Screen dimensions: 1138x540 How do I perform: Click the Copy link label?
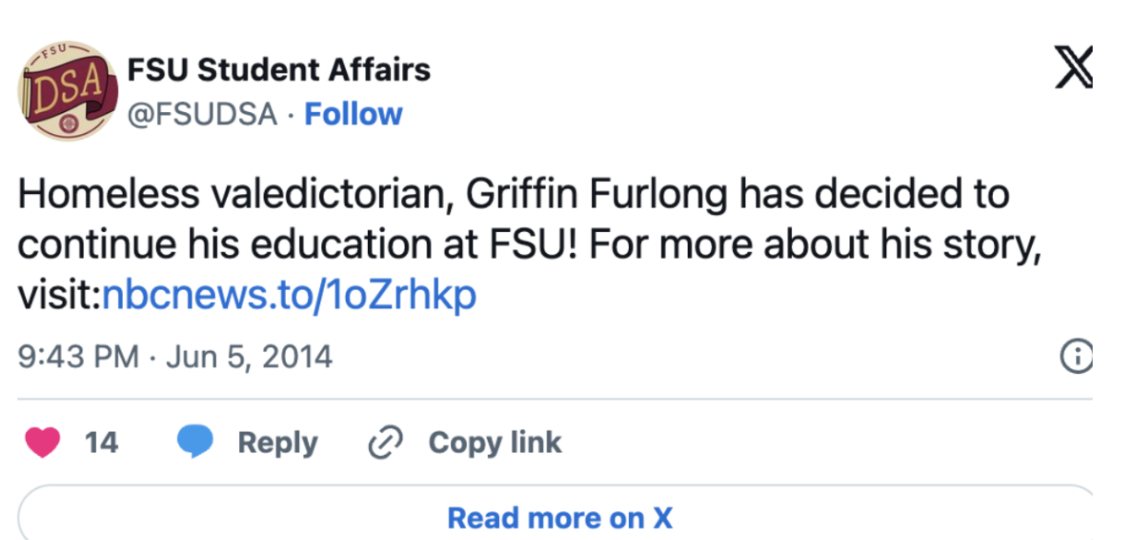(x=495, y=442)
